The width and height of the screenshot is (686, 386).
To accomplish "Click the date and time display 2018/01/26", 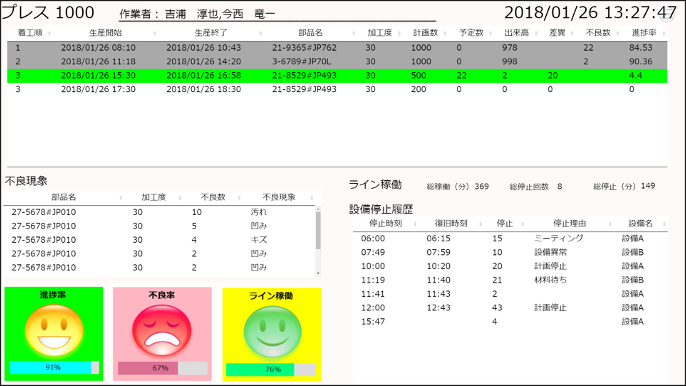I will (590, 13).
